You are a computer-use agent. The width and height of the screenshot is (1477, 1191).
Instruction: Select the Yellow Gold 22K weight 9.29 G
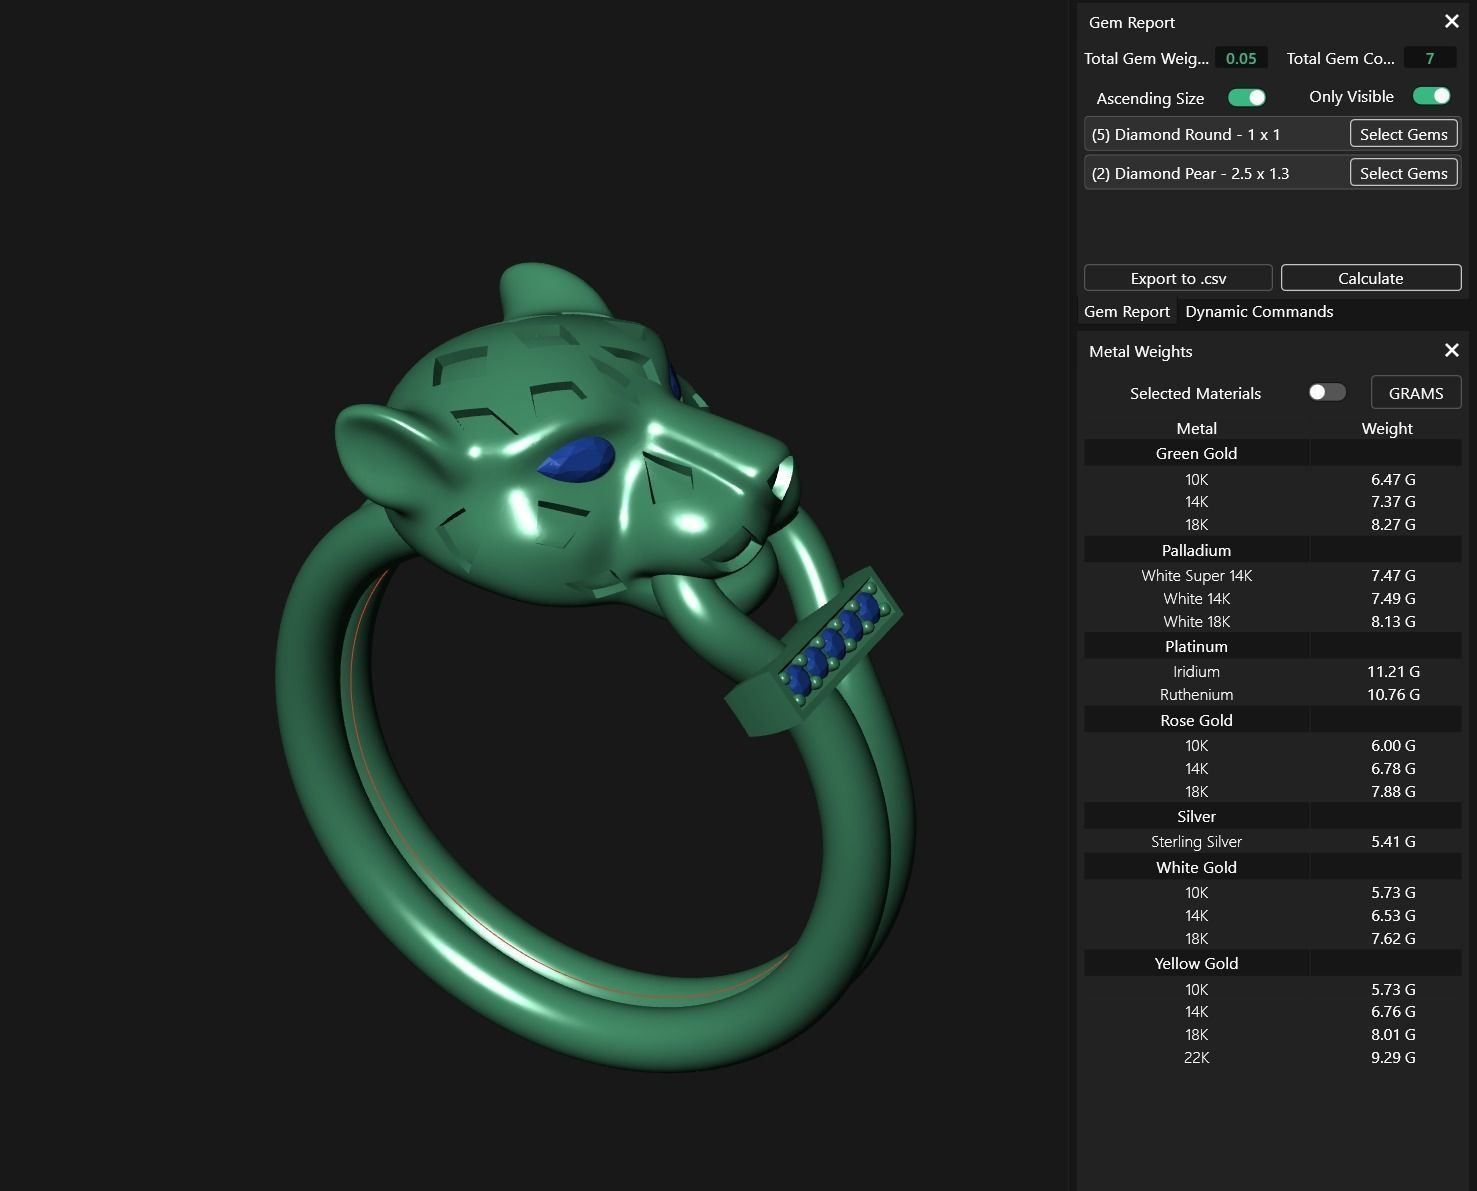point(1393,1057)
